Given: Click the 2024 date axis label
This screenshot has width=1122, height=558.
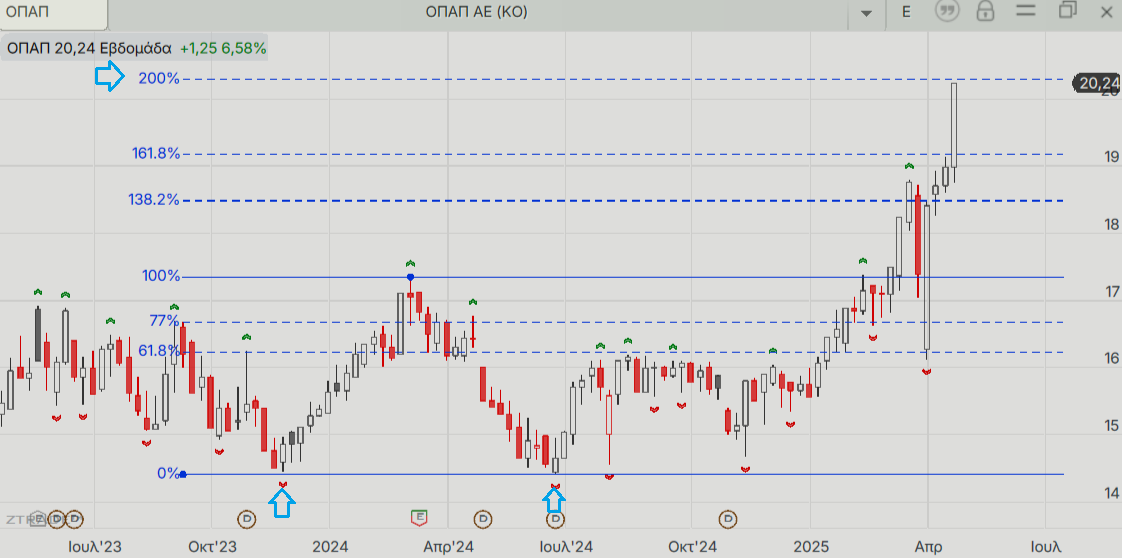Looking at the screenshot, I should pyautogui.click(x=330, y=547).
